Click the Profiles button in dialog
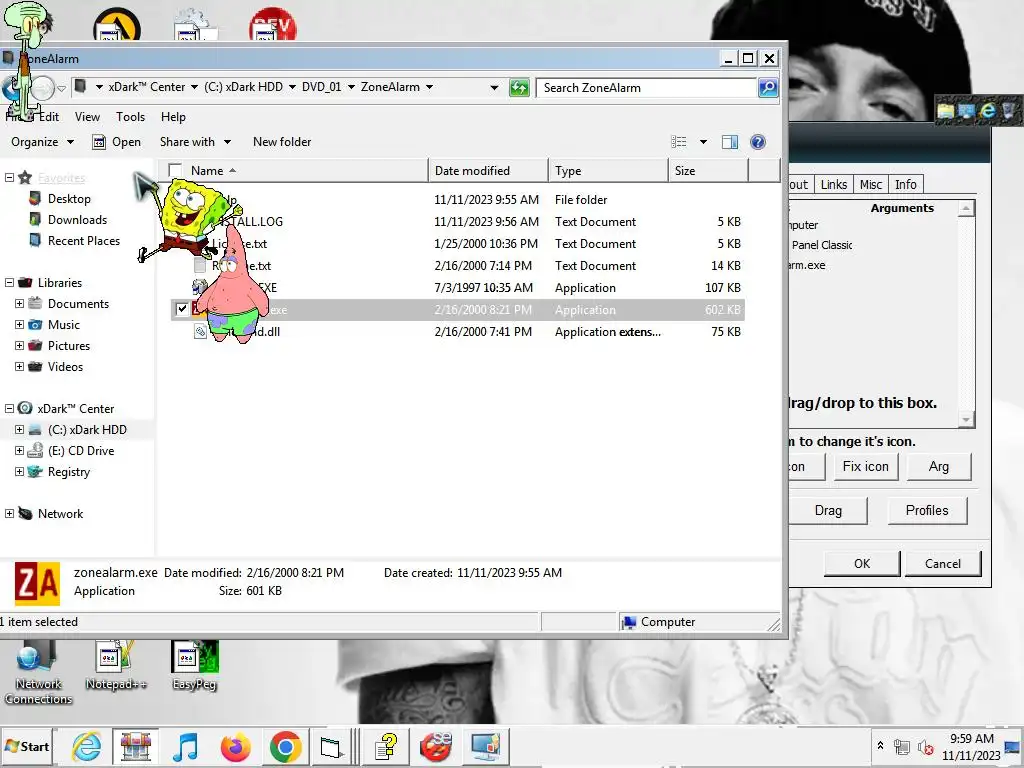 [927, 511]
